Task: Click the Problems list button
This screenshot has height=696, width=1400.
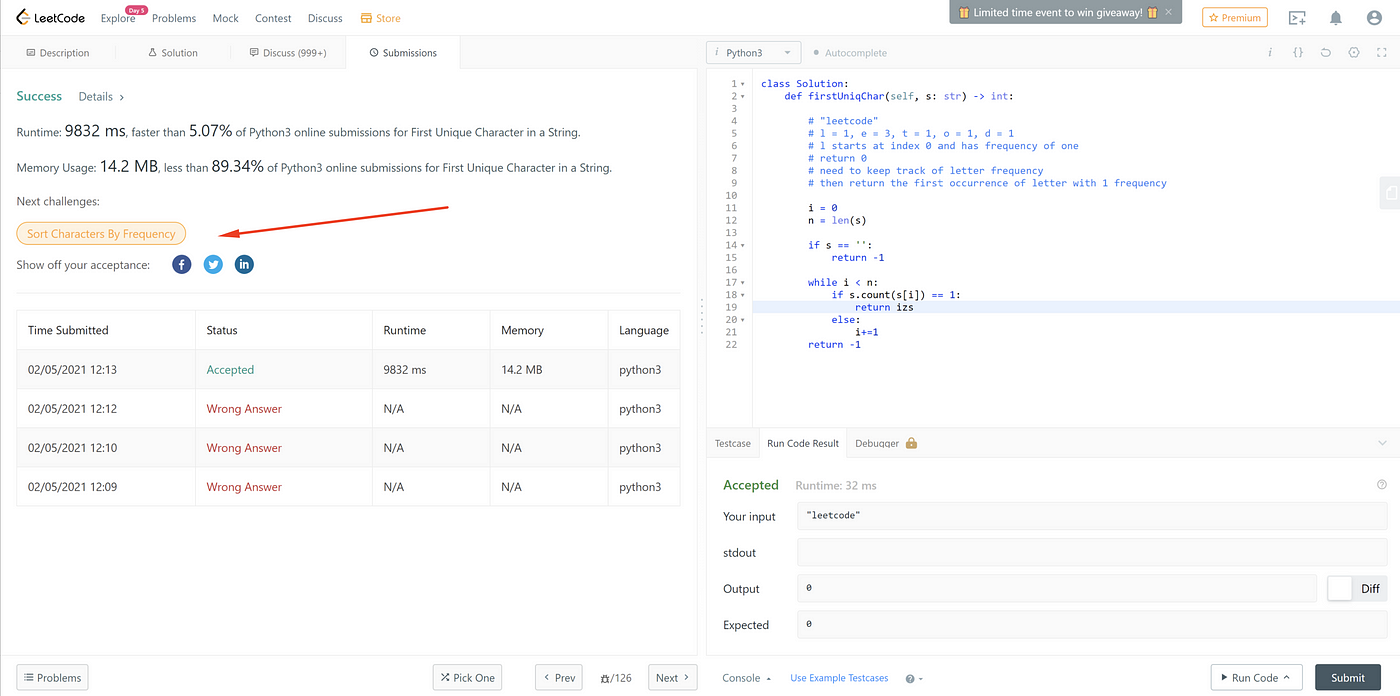Action: tap(52, 677)
